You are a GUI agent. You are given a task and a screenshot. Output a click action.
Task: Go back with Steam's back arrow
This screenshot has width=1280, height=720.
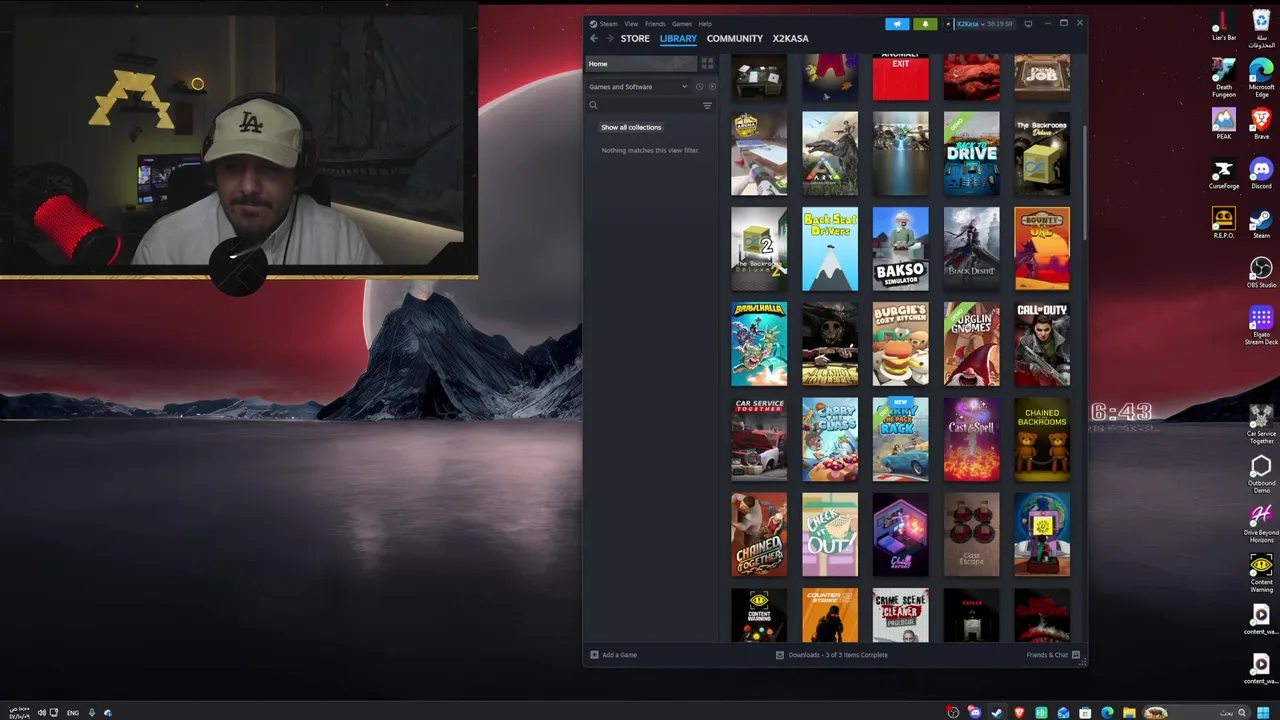tap(594, 39)
